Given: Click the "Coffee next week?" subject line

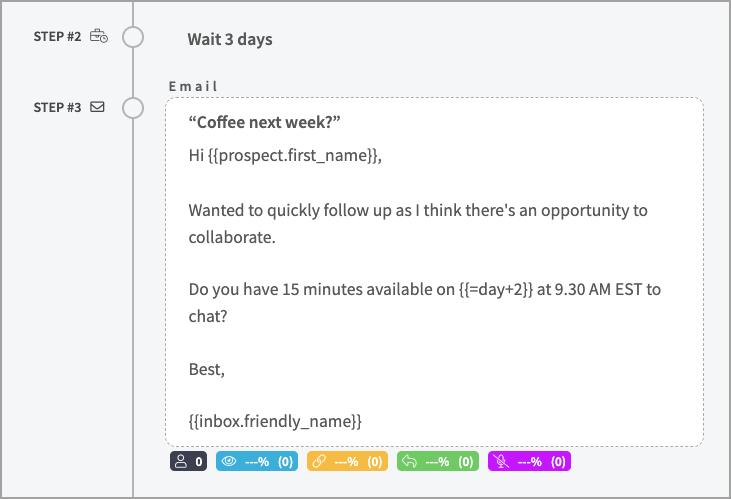Looking at the screenshot, I should pyautogui.click(x=265, y=122).
